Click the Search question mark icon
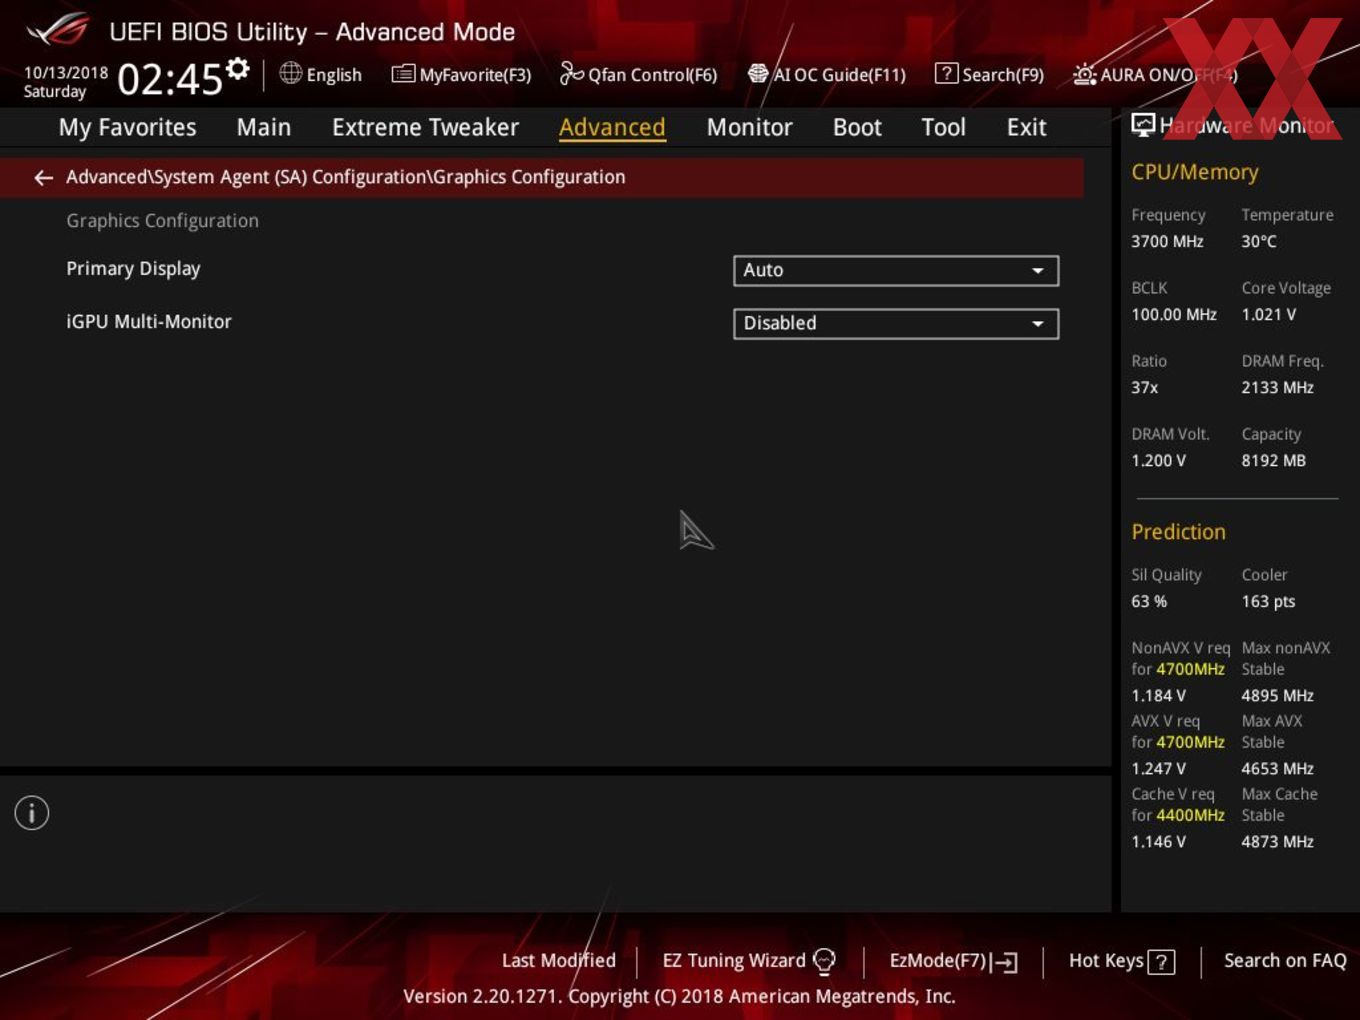This screenshot has width=1360, height=1020. 946,73
